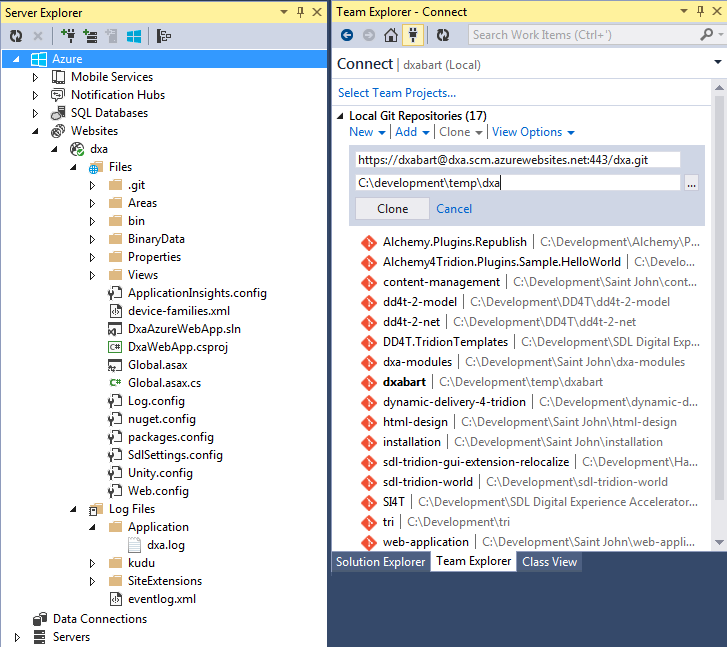Collapse the Local Git Repositories section
727x647 pixels.
pyautogui.click(x=341, y=116)
